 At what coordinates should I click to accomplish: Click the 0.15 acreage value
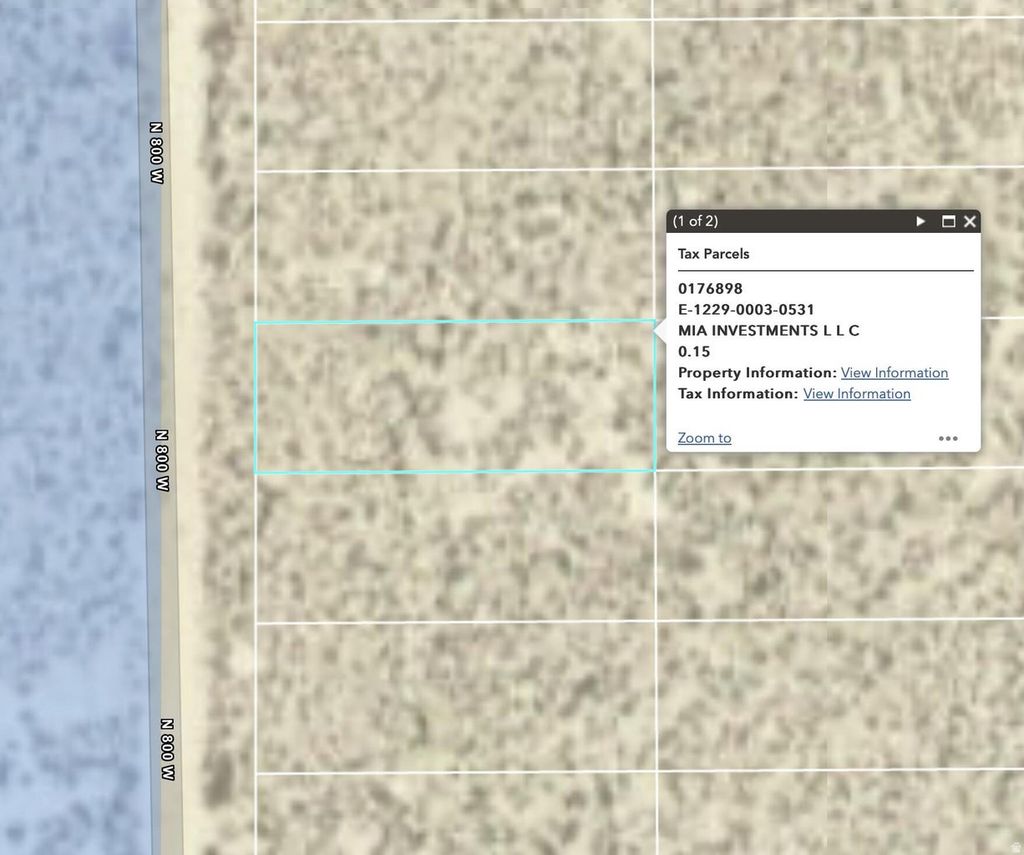694,351
